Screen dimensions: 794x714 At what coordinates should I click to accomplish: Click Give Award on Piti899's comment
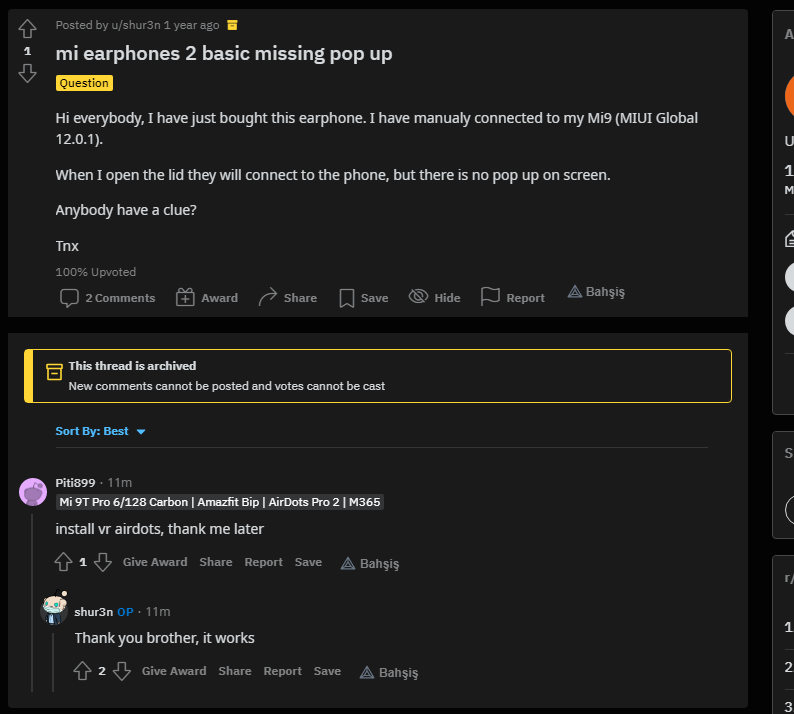pos(155,562)
